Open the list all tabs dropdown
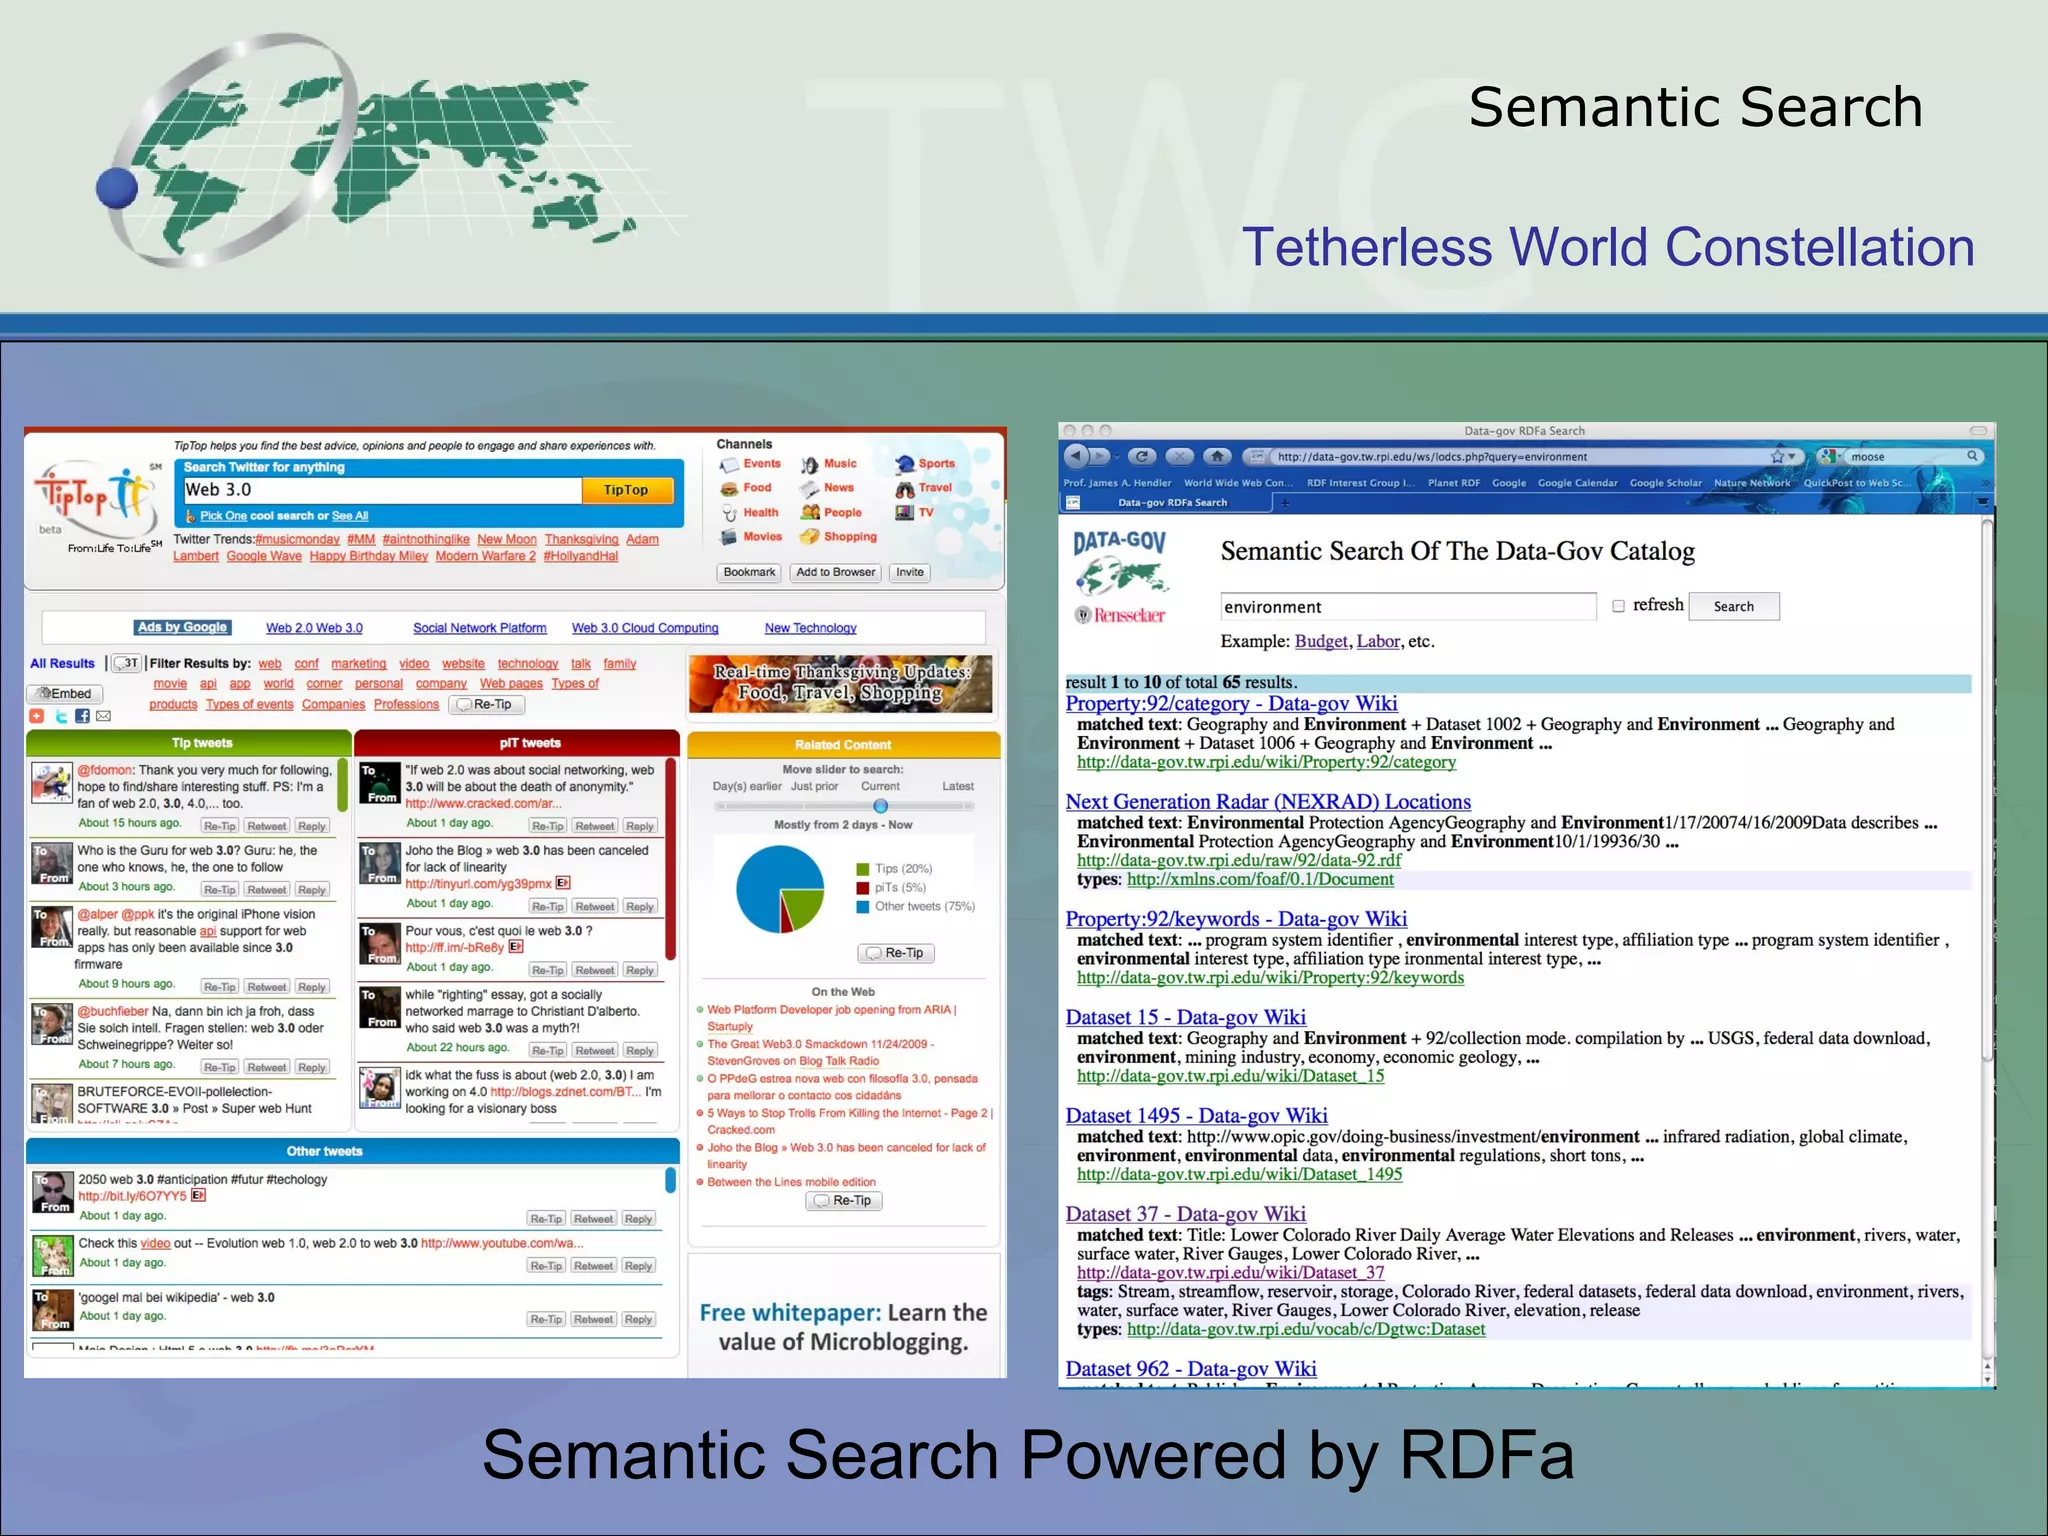This screenshot has width=2048, height=1536. (x=1983, y=503)
